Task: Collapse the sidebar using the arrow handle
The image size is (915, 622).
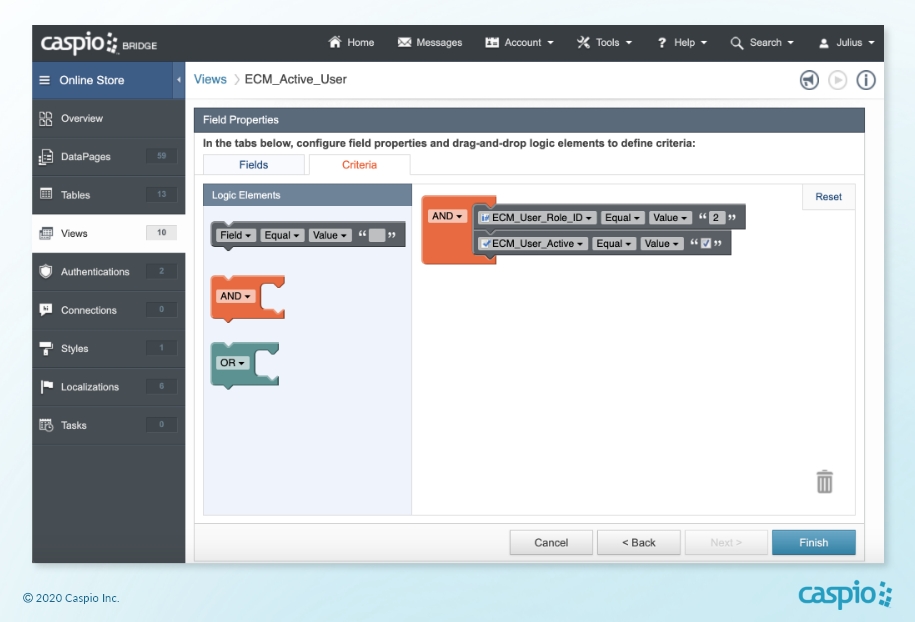Action: [x=179, y=80]
